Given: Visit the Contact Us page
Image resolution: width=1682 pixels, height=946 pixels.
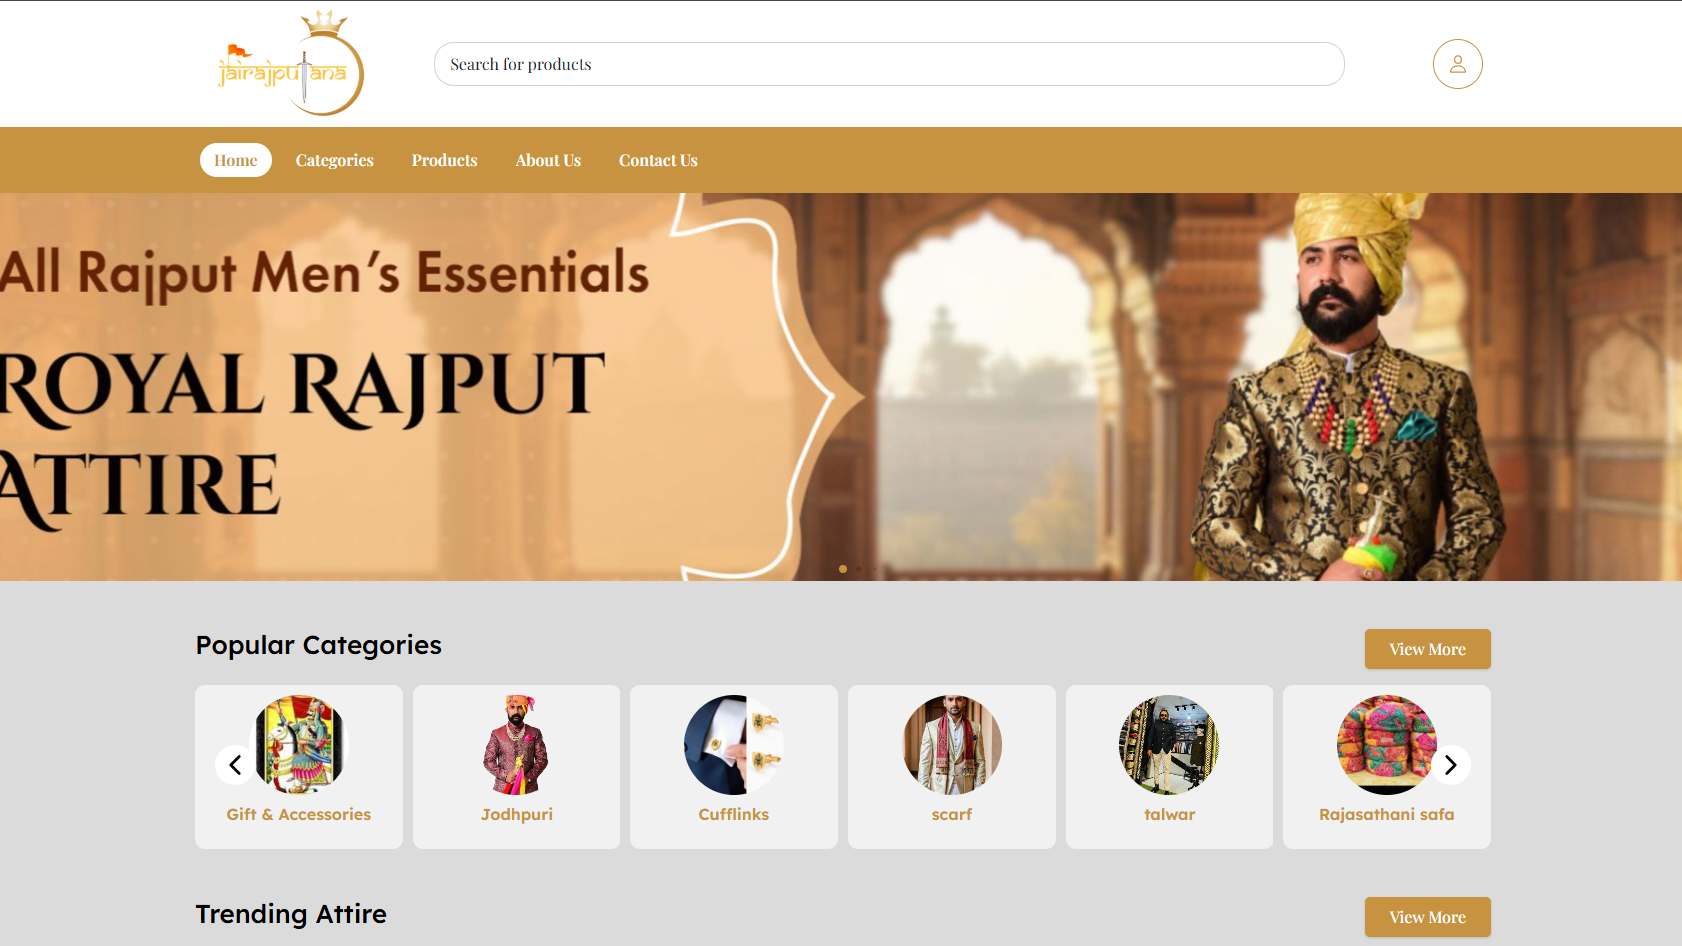Looking at the screenshot, I should (658, 160).
